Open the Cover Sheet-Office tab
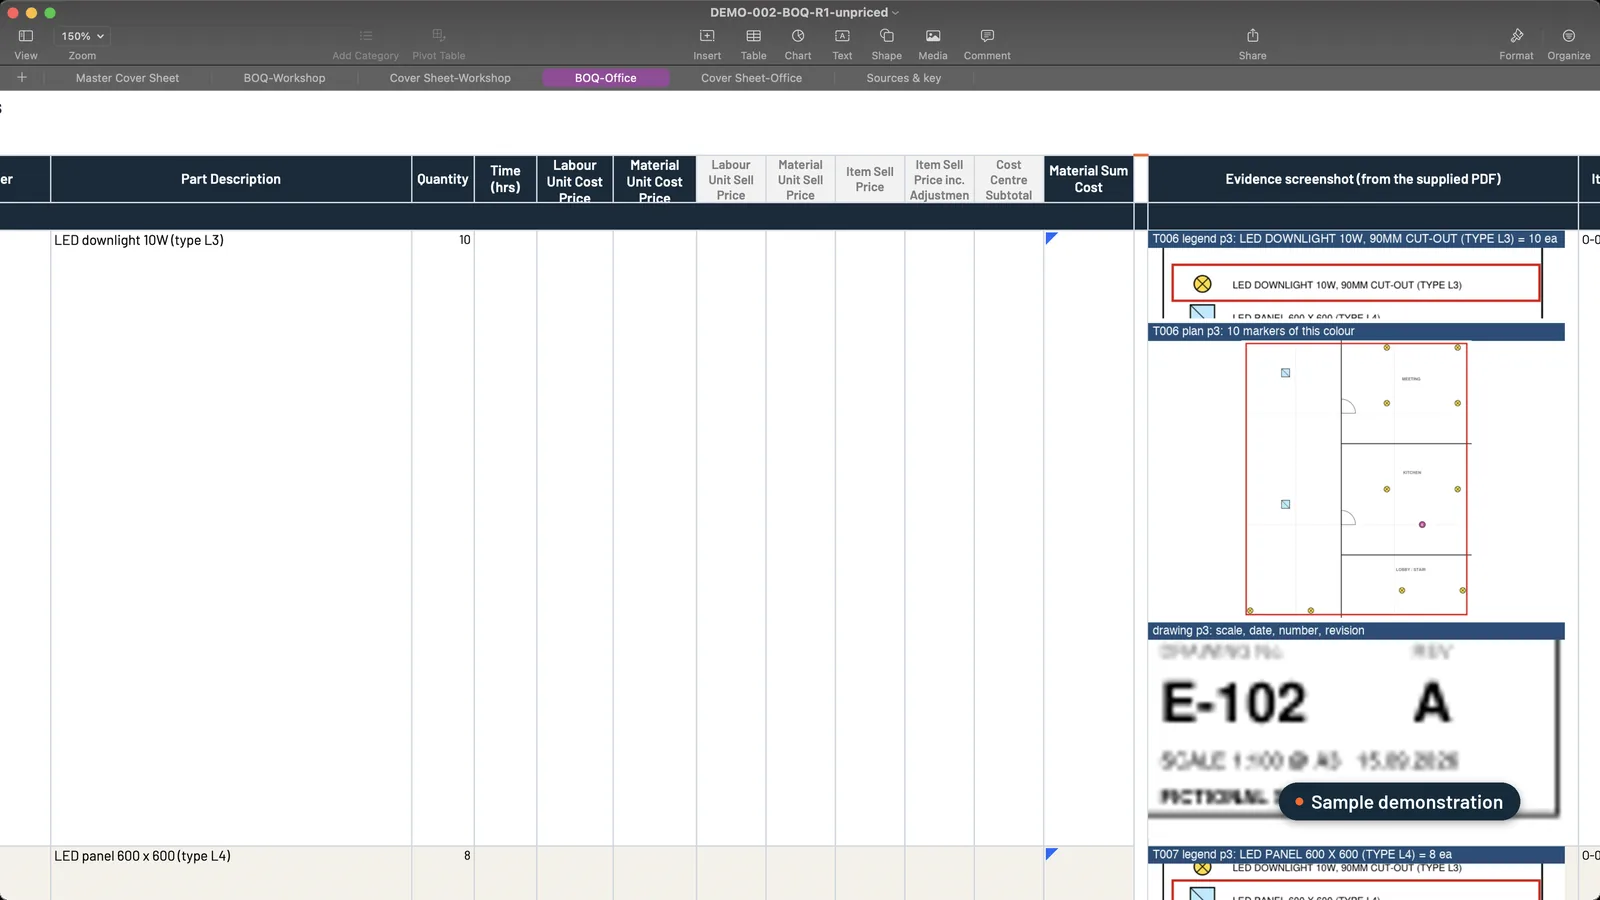 pyautogui.click(x=752, y=78)
